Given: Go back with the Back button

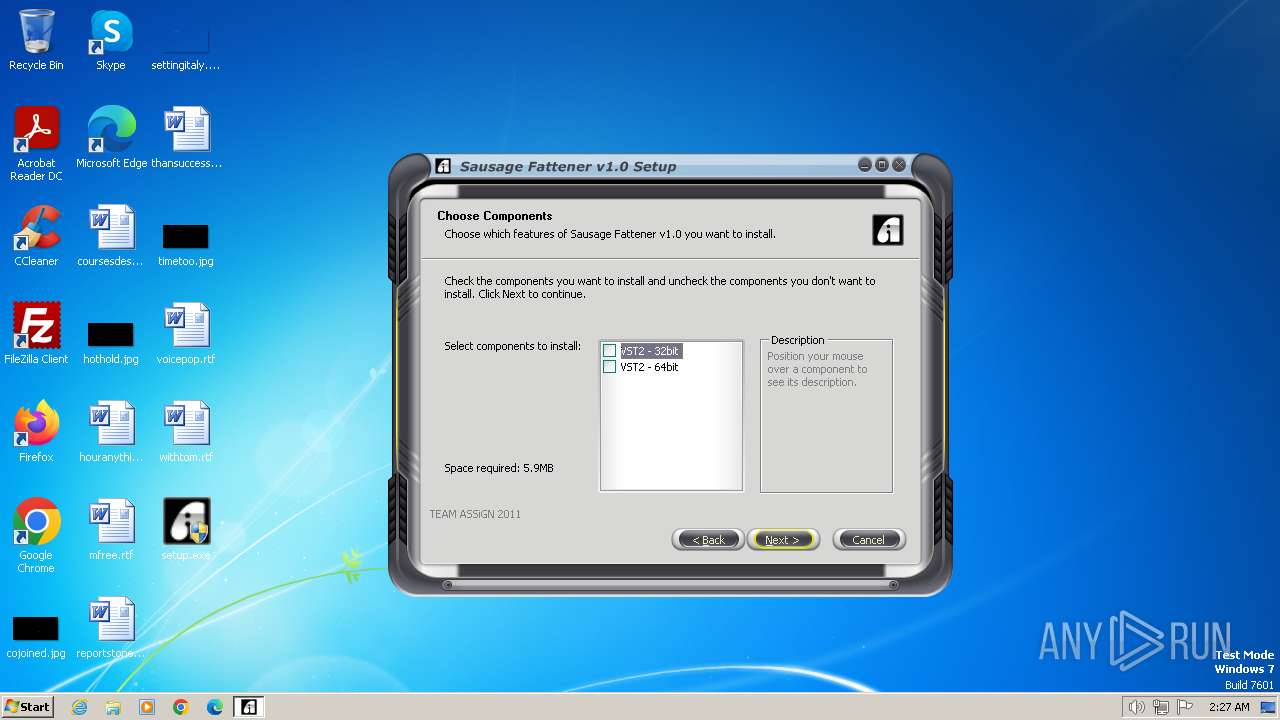Looking at the screenshot, I should [x=708, y=540].
